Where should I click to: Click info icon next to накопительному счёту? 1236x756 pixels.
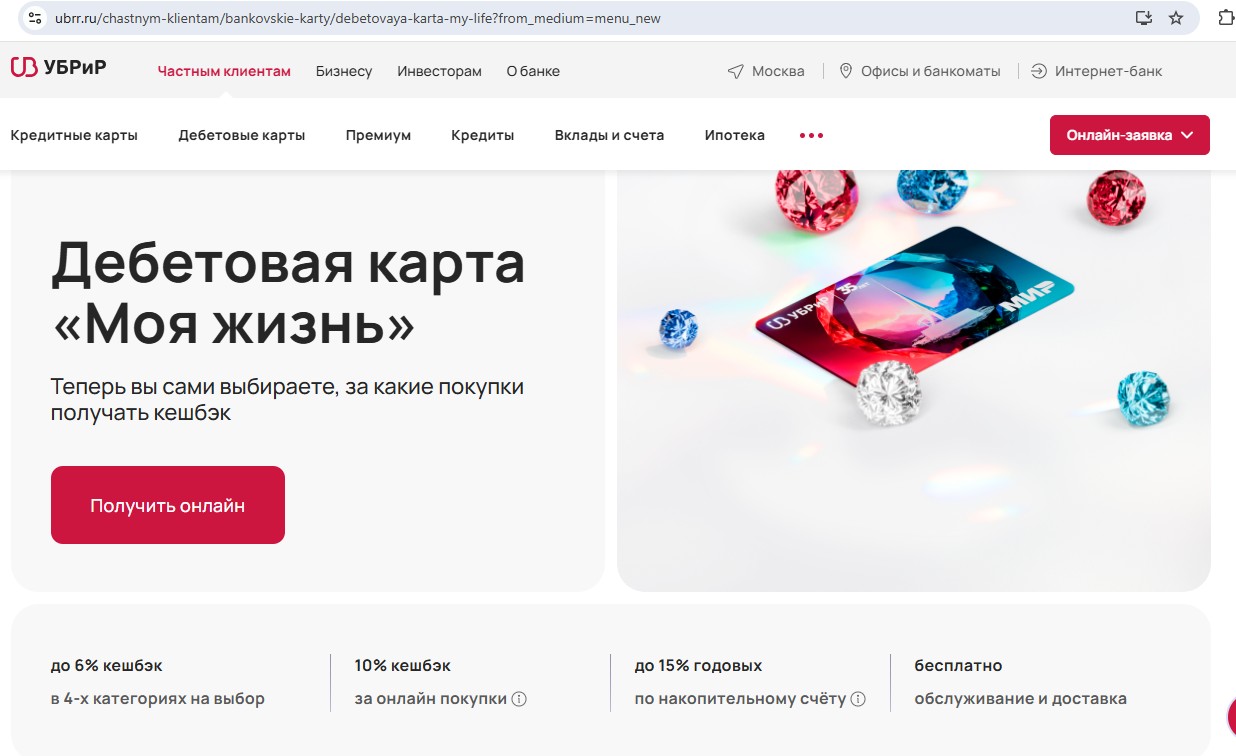[858, 699]
